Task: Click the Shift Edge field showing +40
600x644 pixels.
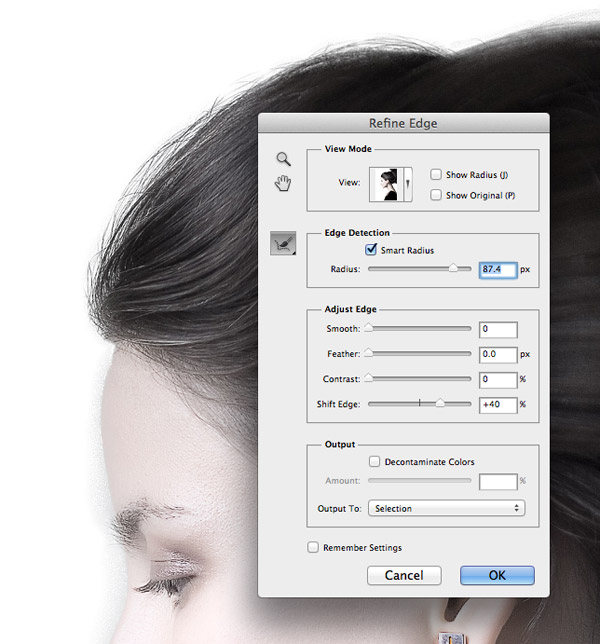Action: click(497, 405)
